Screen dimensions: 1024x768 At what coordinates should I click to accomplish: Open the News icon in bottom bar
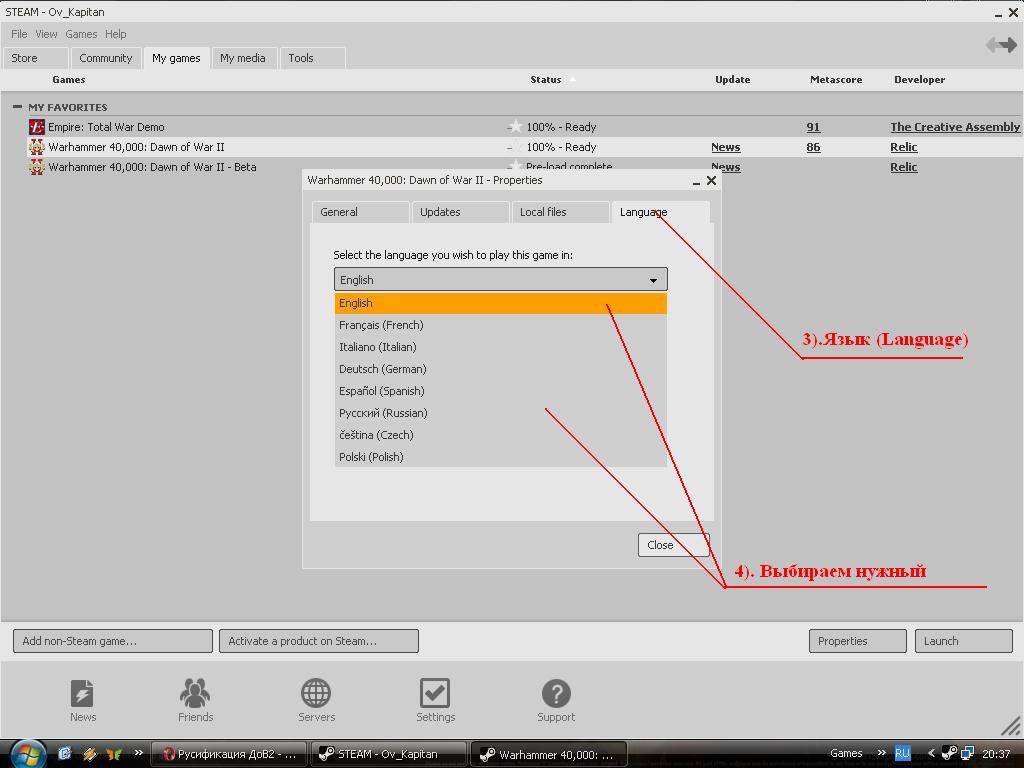(x=82, y=694)
